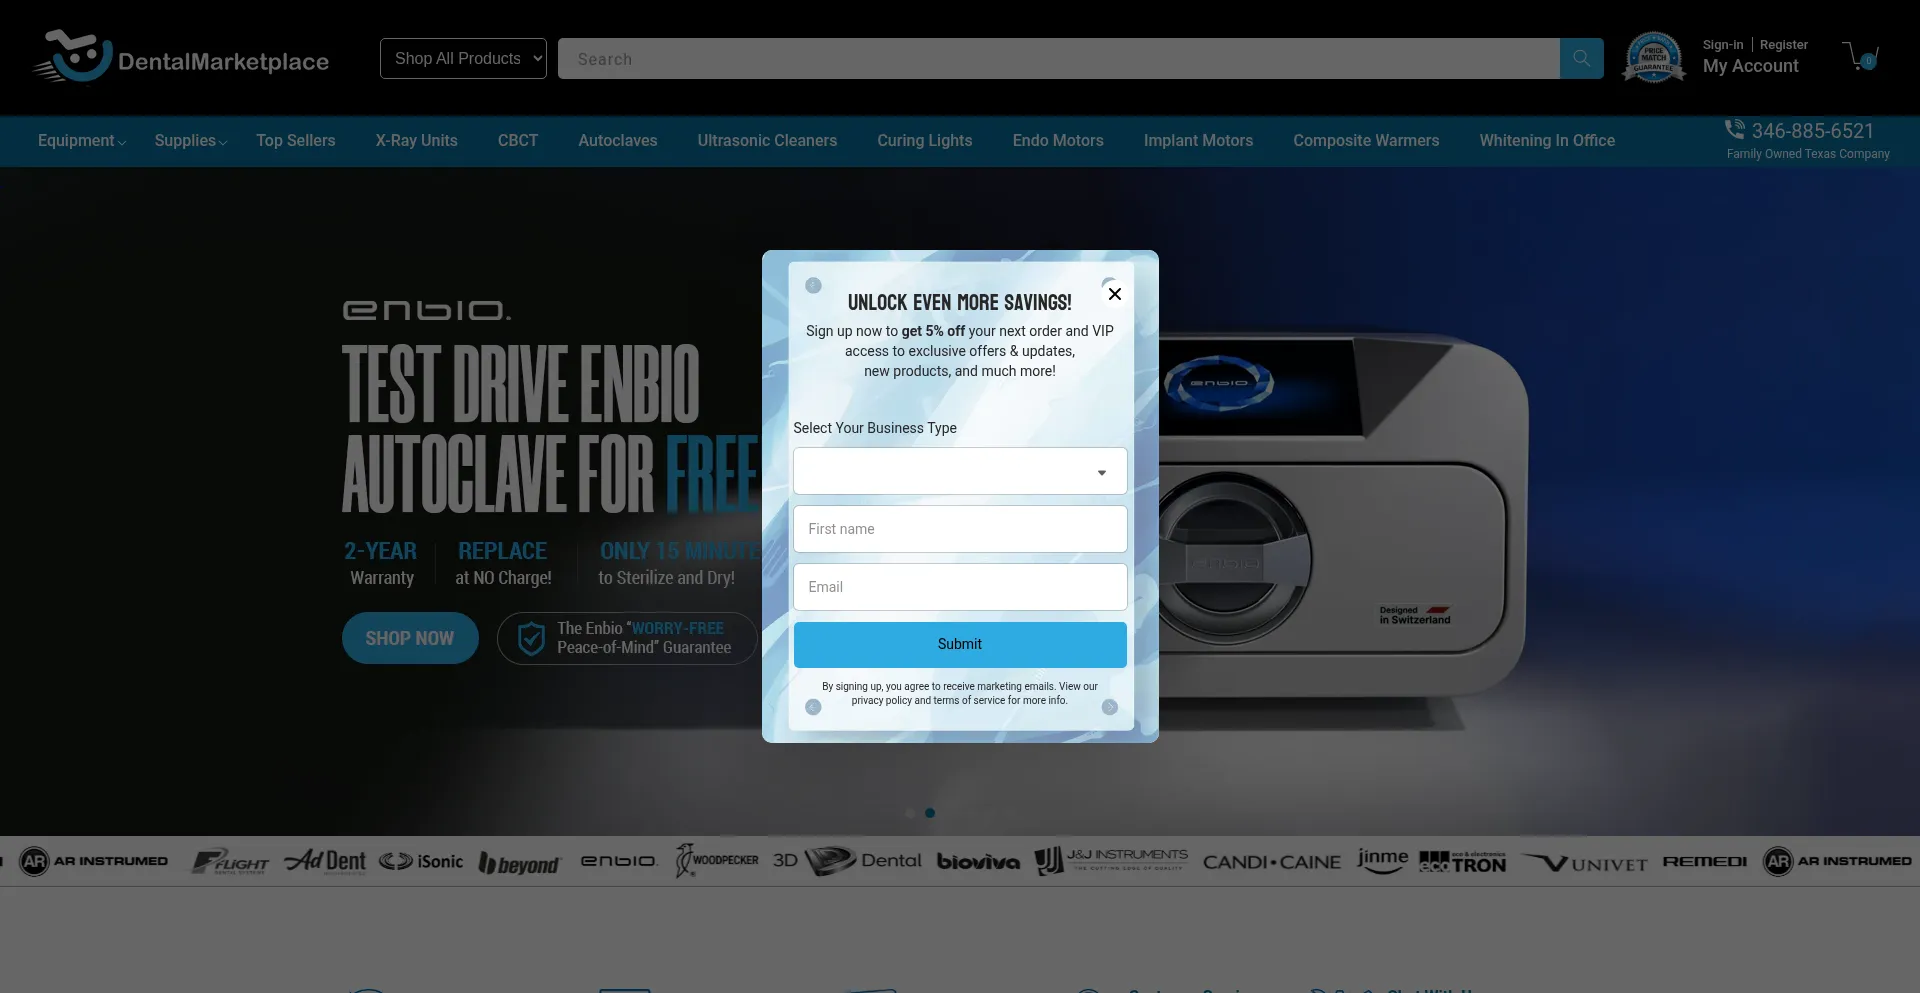Click the AR Instrumed brand logo on the left
This screenshot has height=993, width=1920.
point(94,861)
